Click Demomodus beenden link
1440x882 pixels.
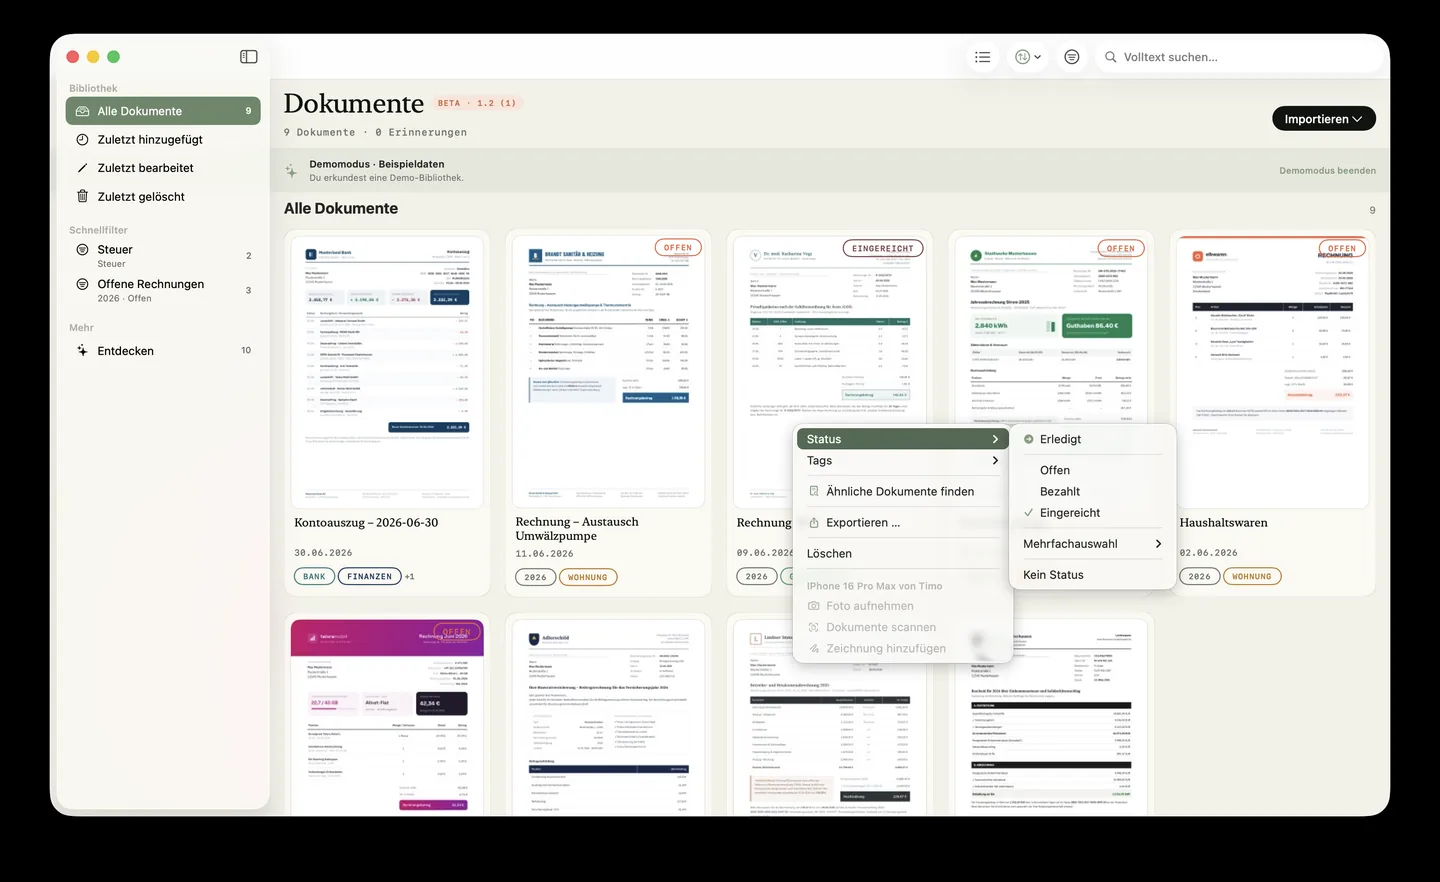coord(1327,171)
